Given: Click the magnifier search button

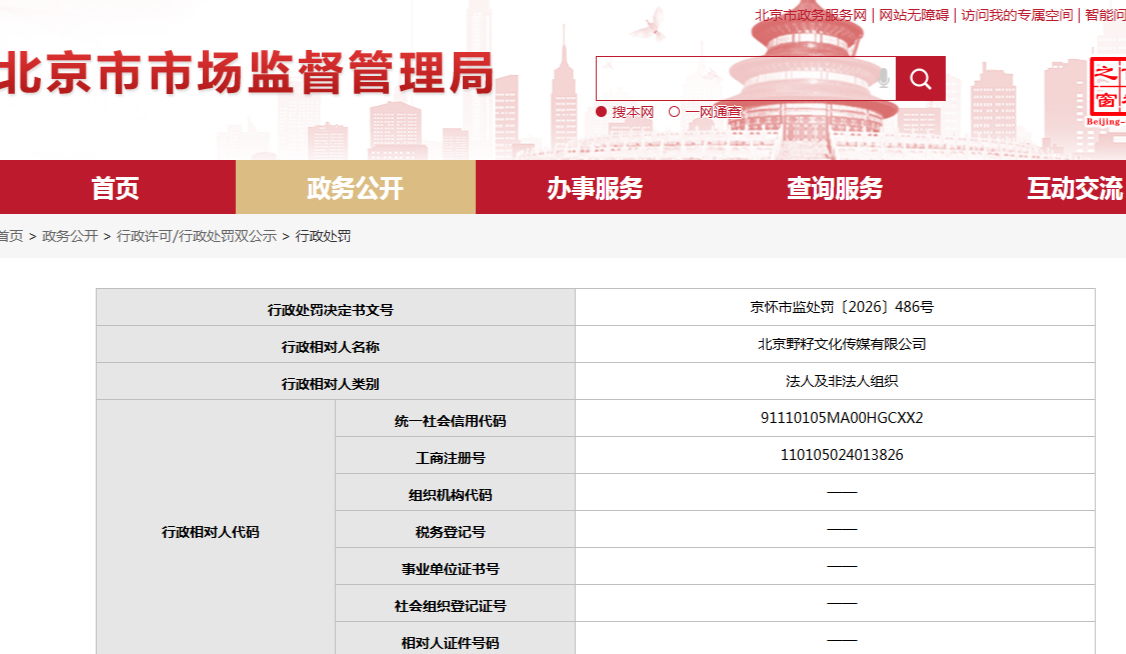Looking at the screenshot, I should pyautogui.click(x=920, y=78).
